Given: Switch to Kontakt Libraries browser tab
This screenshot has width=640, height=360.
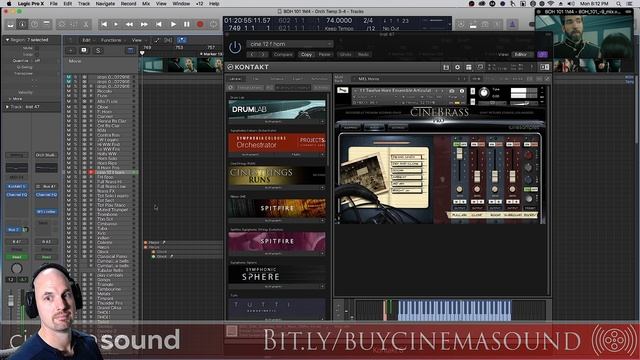Looking at the screenshot, I should pos(236,79).
